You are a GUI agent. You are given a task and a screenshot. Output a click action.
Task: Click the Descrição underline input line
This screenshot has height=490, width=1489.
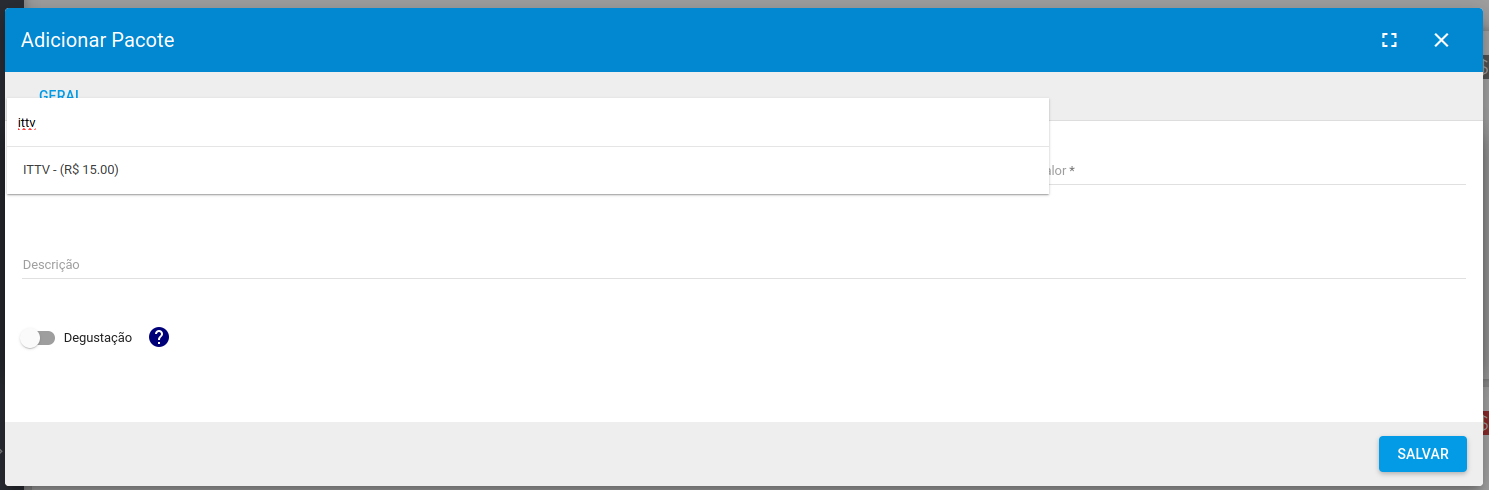click(x=744, y=278)
